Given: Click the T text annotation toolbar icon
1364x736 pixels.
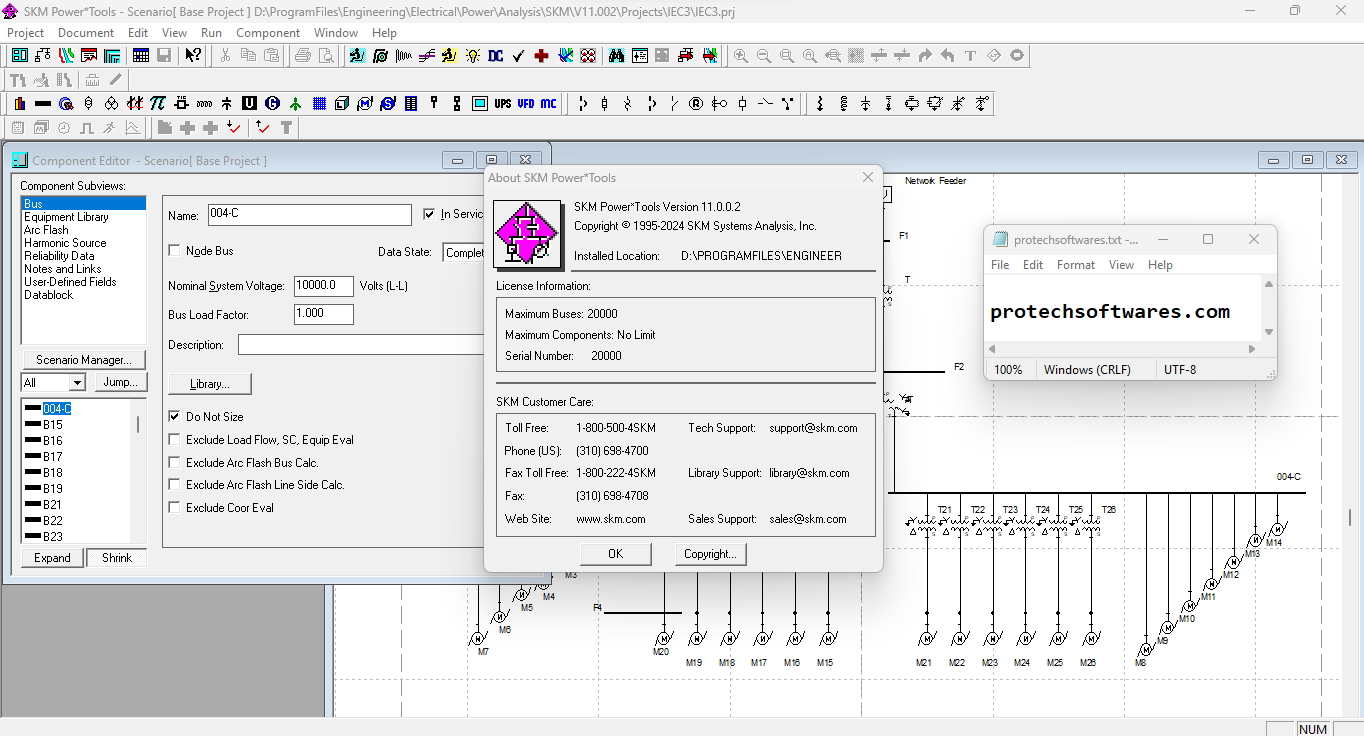Looking at the screenshot, I should pos(970,56).
